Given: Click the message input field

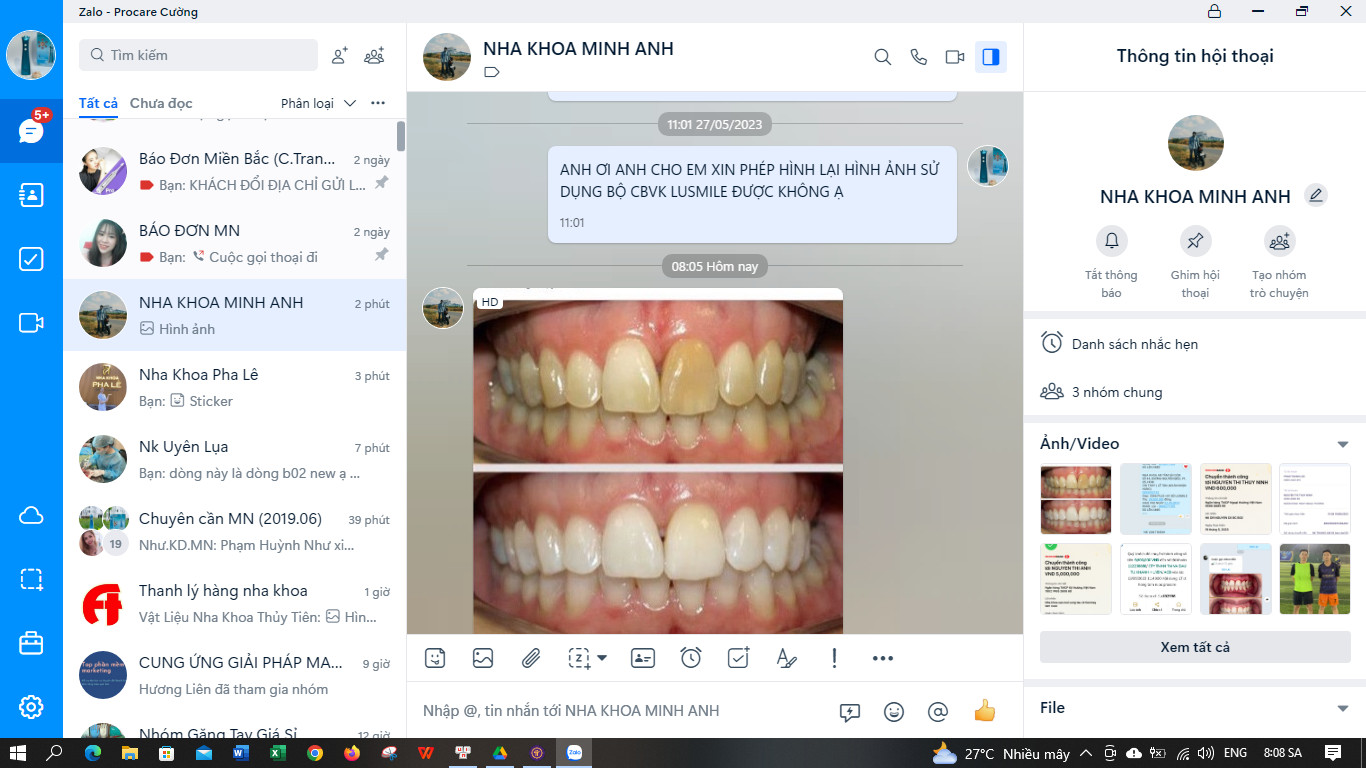Looking at the screenshot, I should [x=620, y=711].
